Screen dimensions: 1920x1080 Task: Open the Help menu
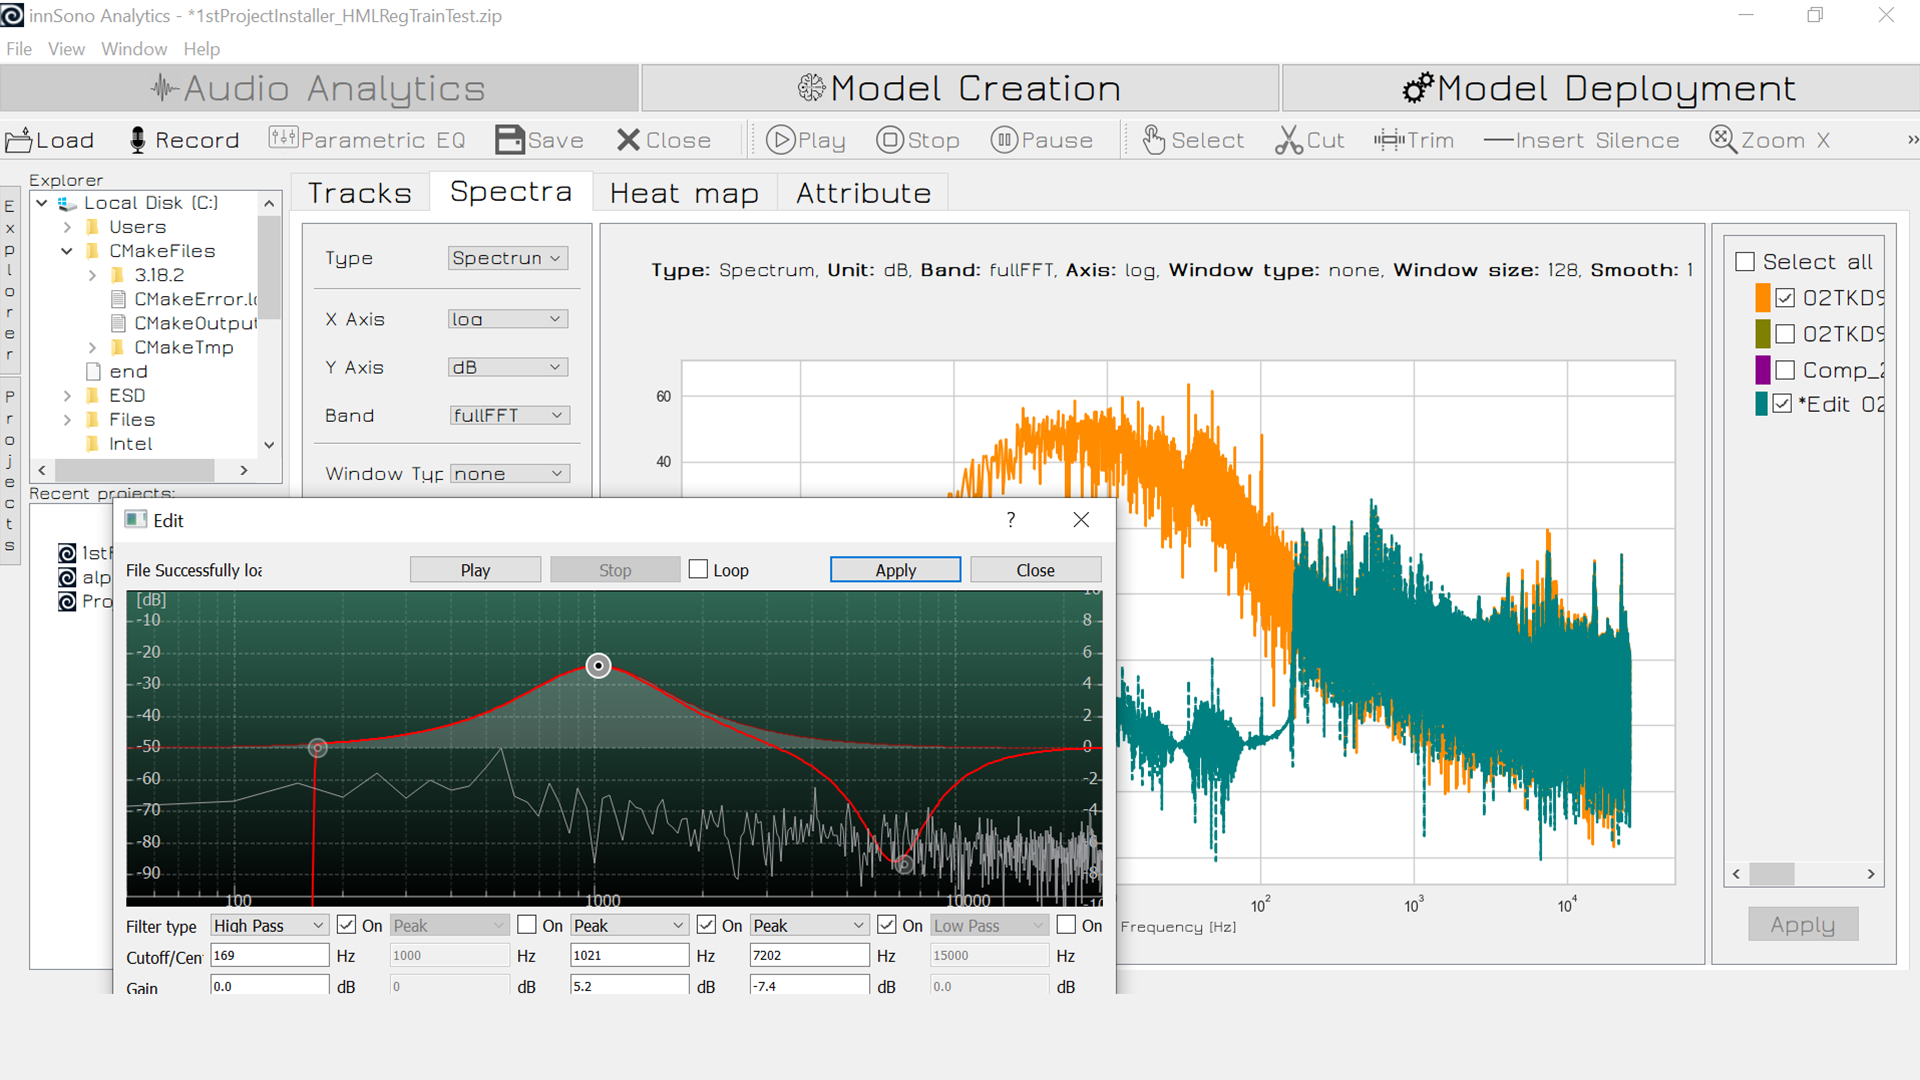pos(201,49)
